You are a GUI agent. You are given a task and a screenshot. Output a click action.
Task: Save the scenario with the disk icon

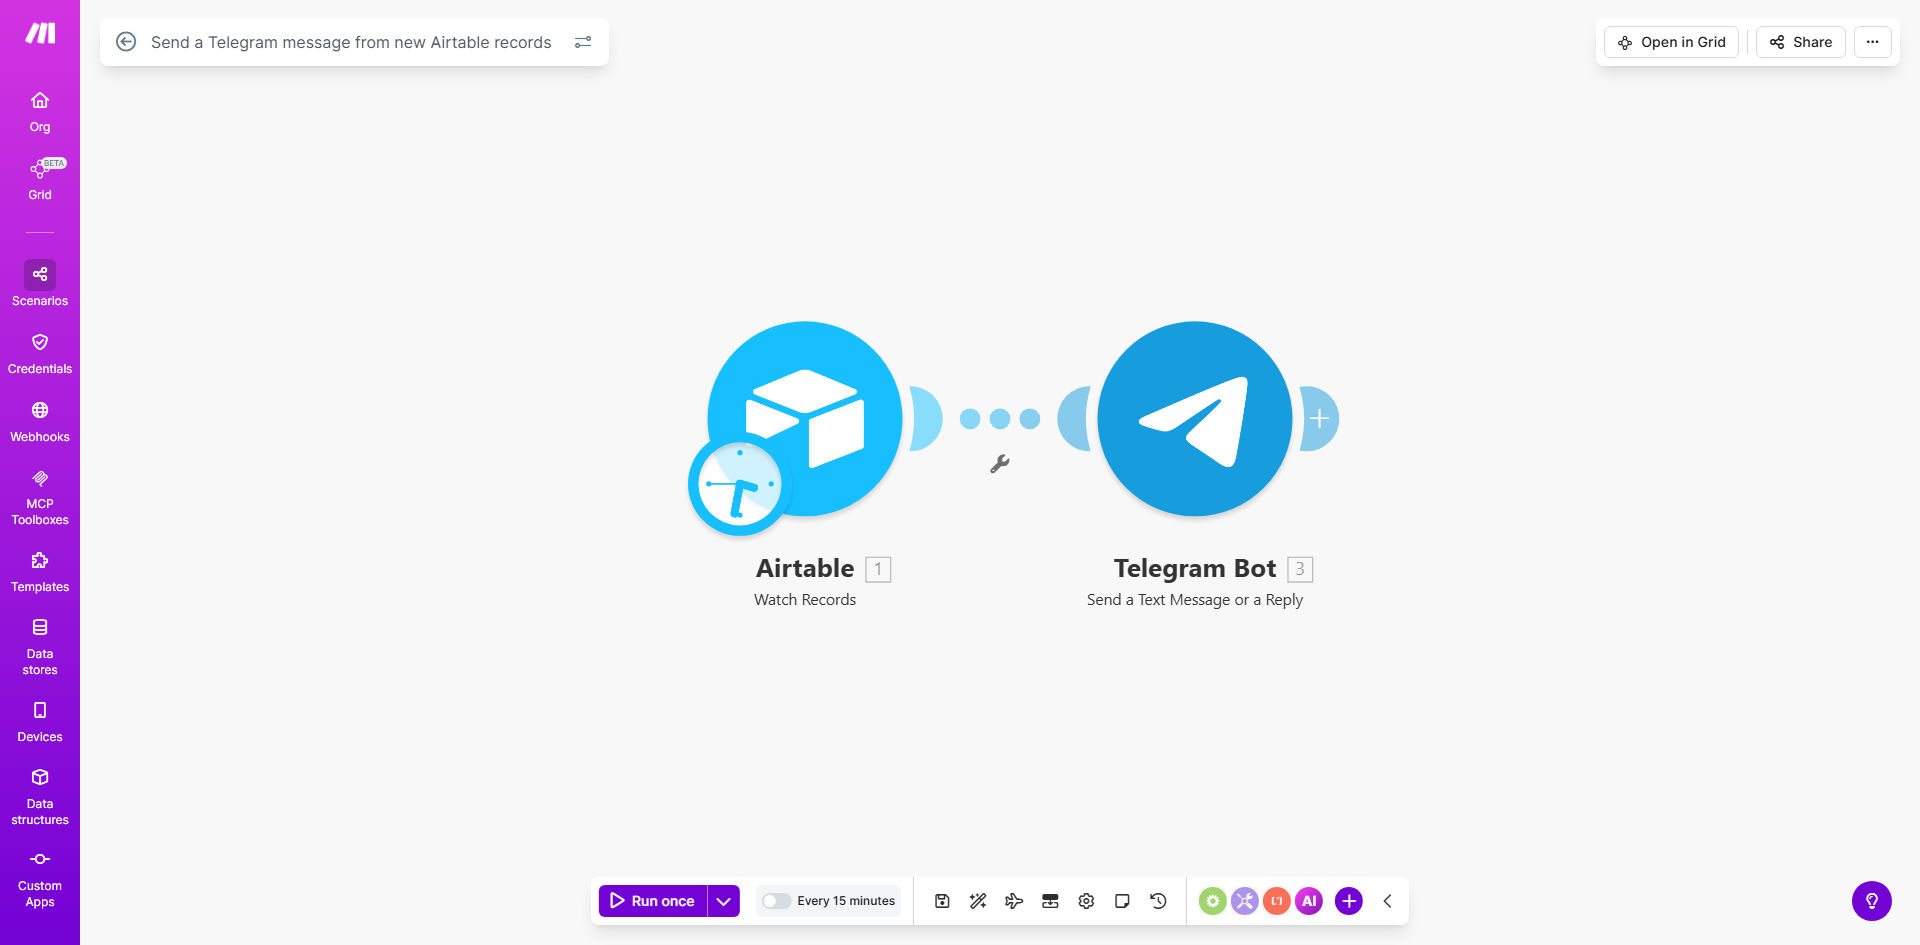tap(942, 901)
